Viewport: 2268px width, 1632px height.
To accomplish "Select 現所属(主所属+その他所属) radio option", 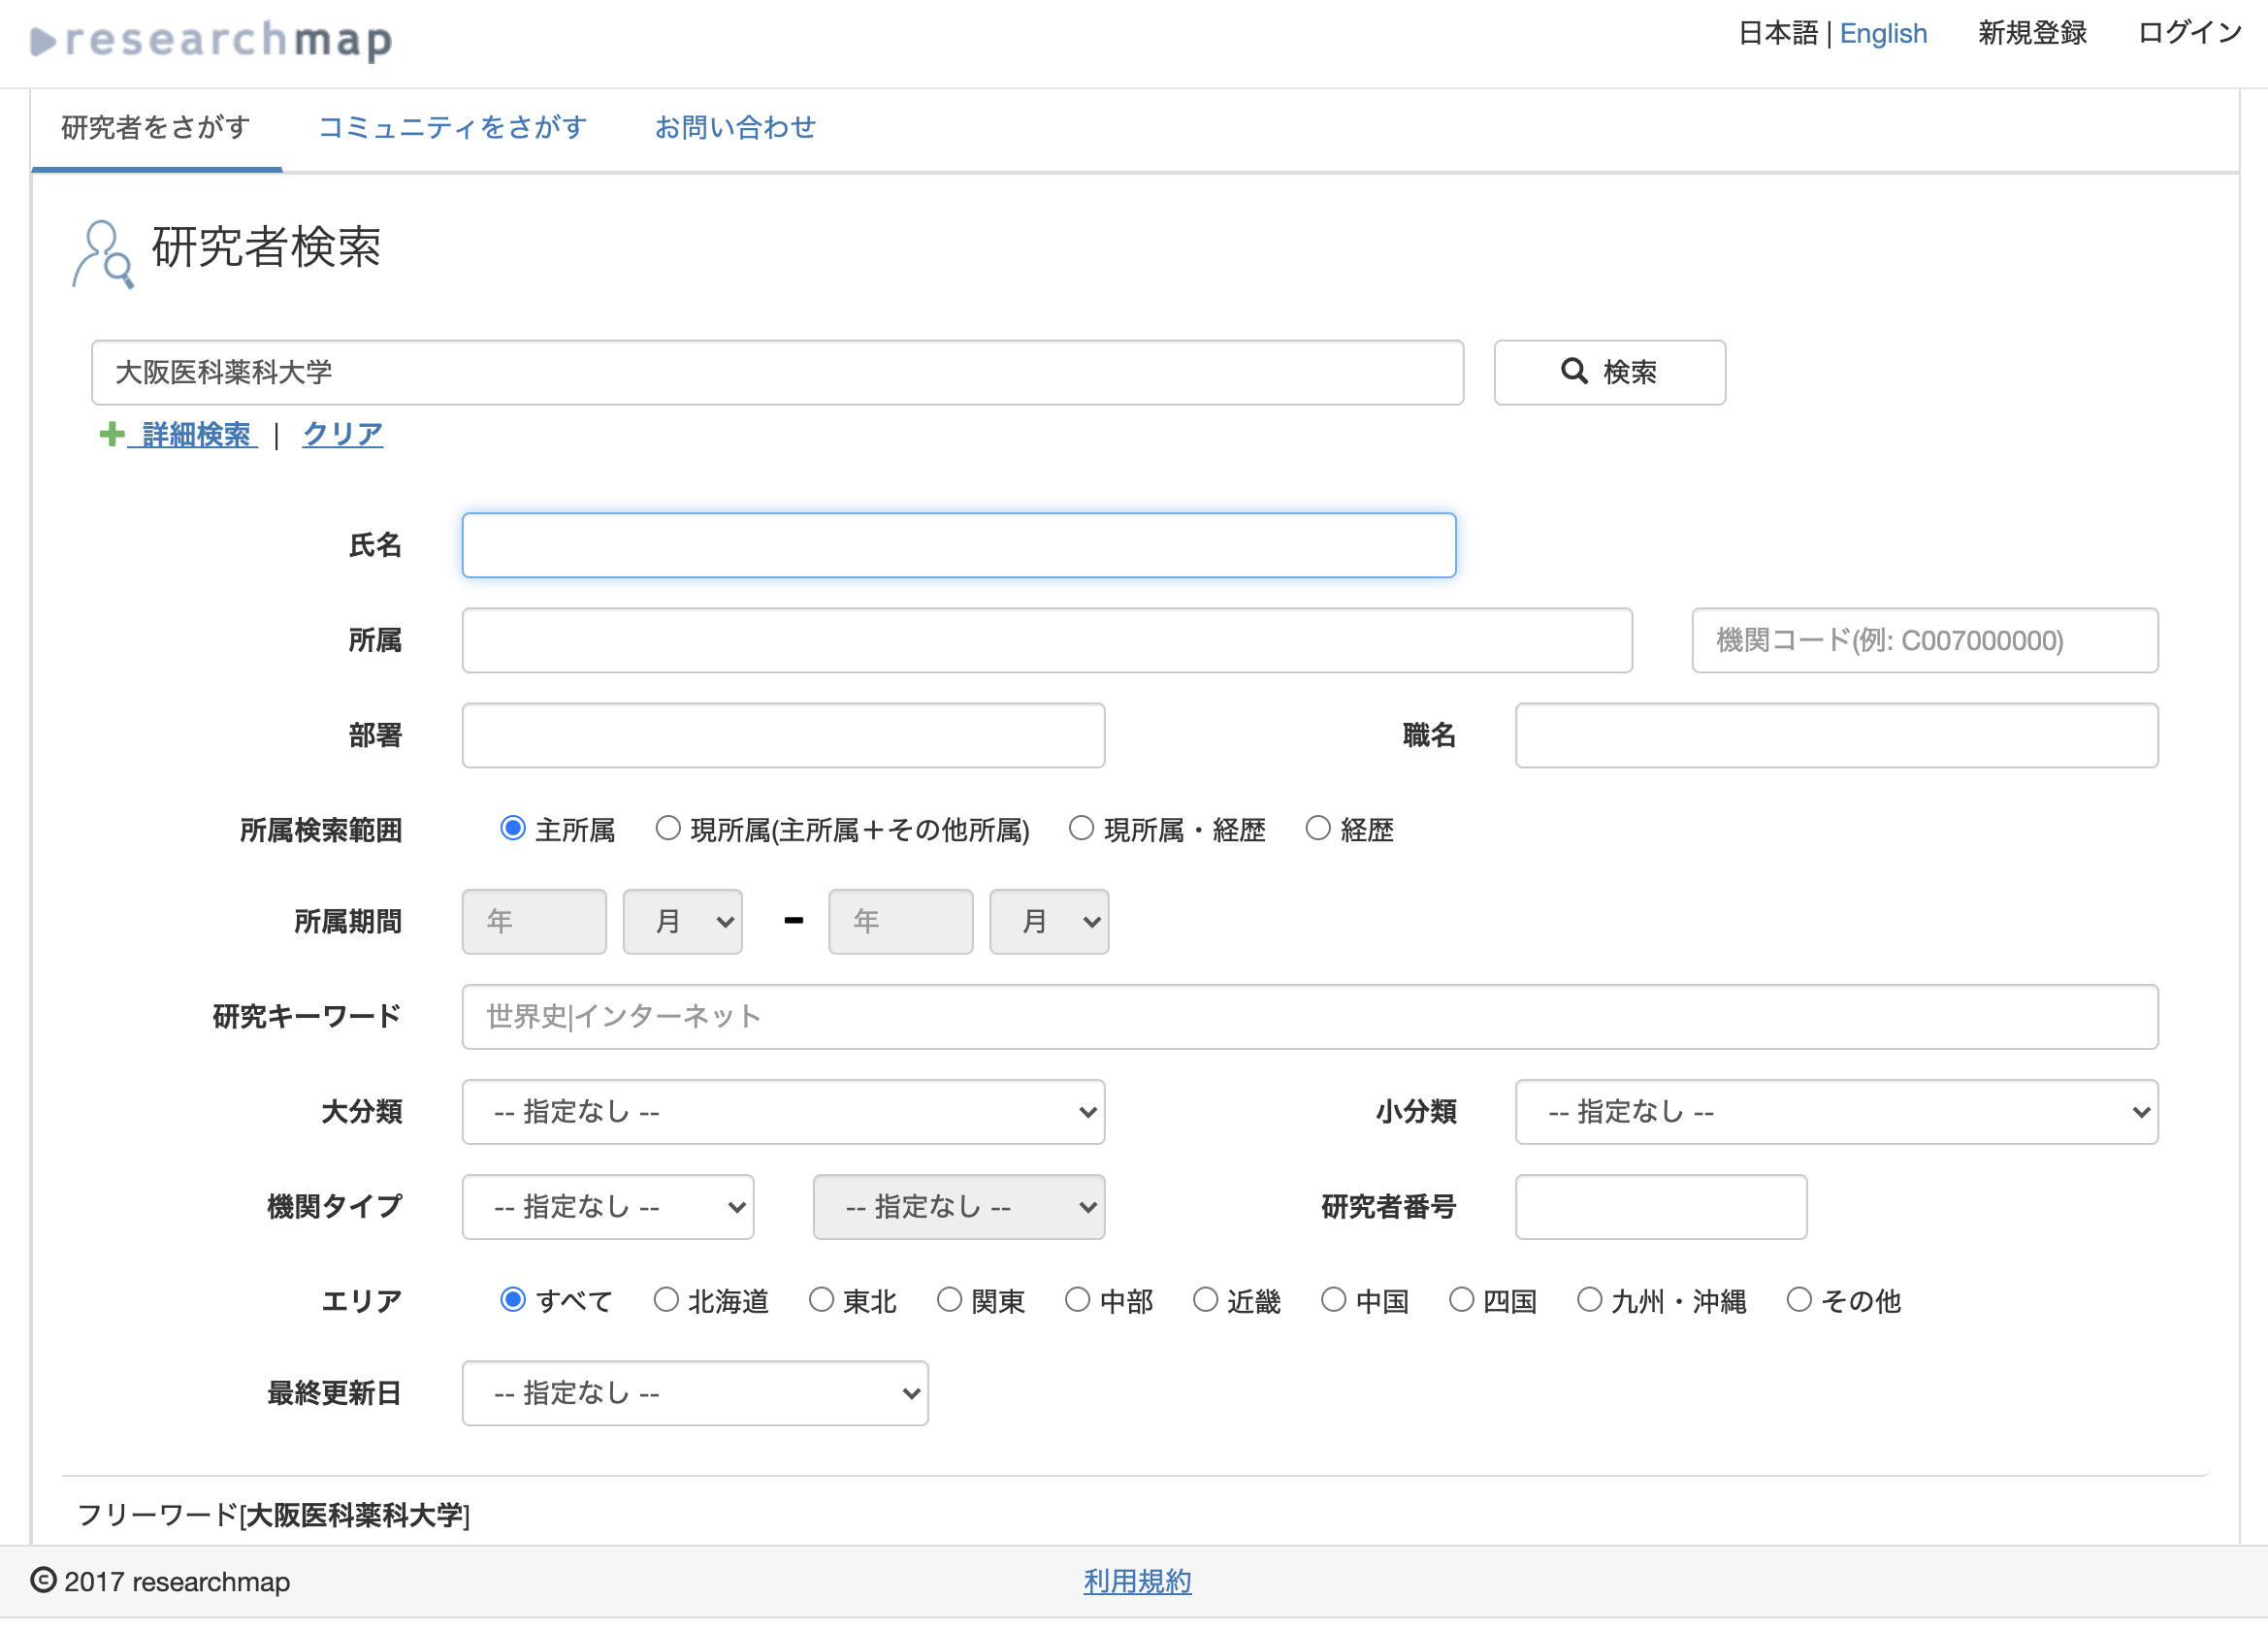I will 668,828.
